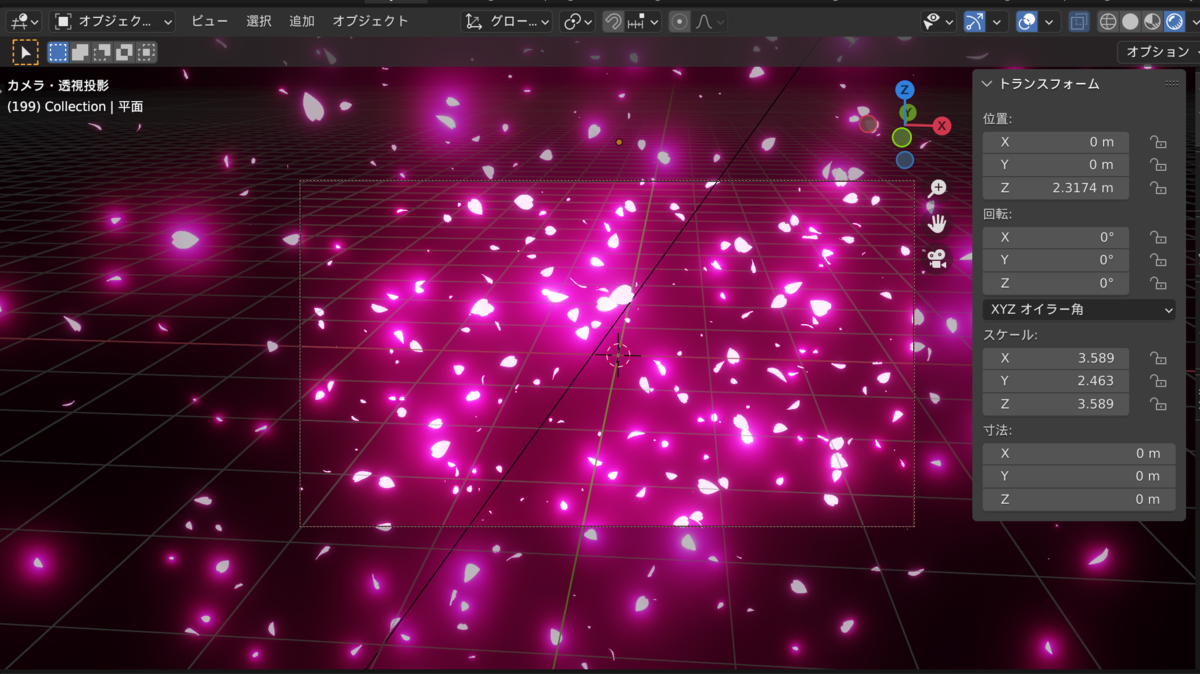Lock the スケール Y value
Viewport: 1200px width, 674px height.
pos(1158,381)
